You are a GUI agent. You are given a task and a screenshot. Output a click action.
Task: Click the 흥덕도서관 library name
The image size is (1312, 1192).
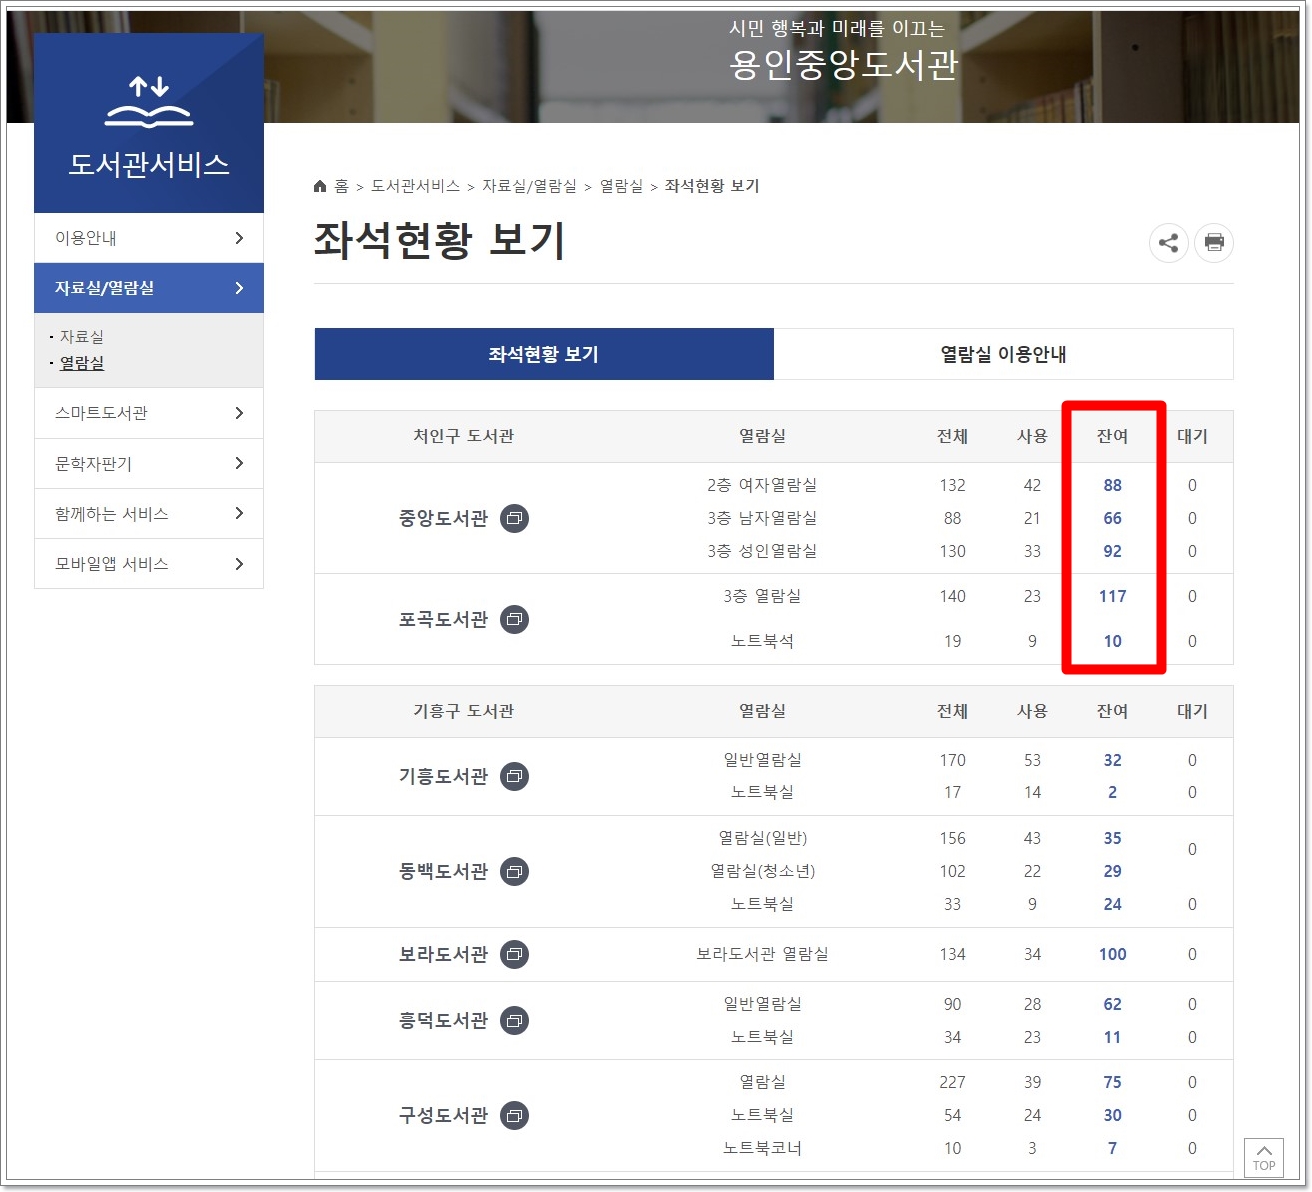pyautogui.click(x=443, y=1020)
